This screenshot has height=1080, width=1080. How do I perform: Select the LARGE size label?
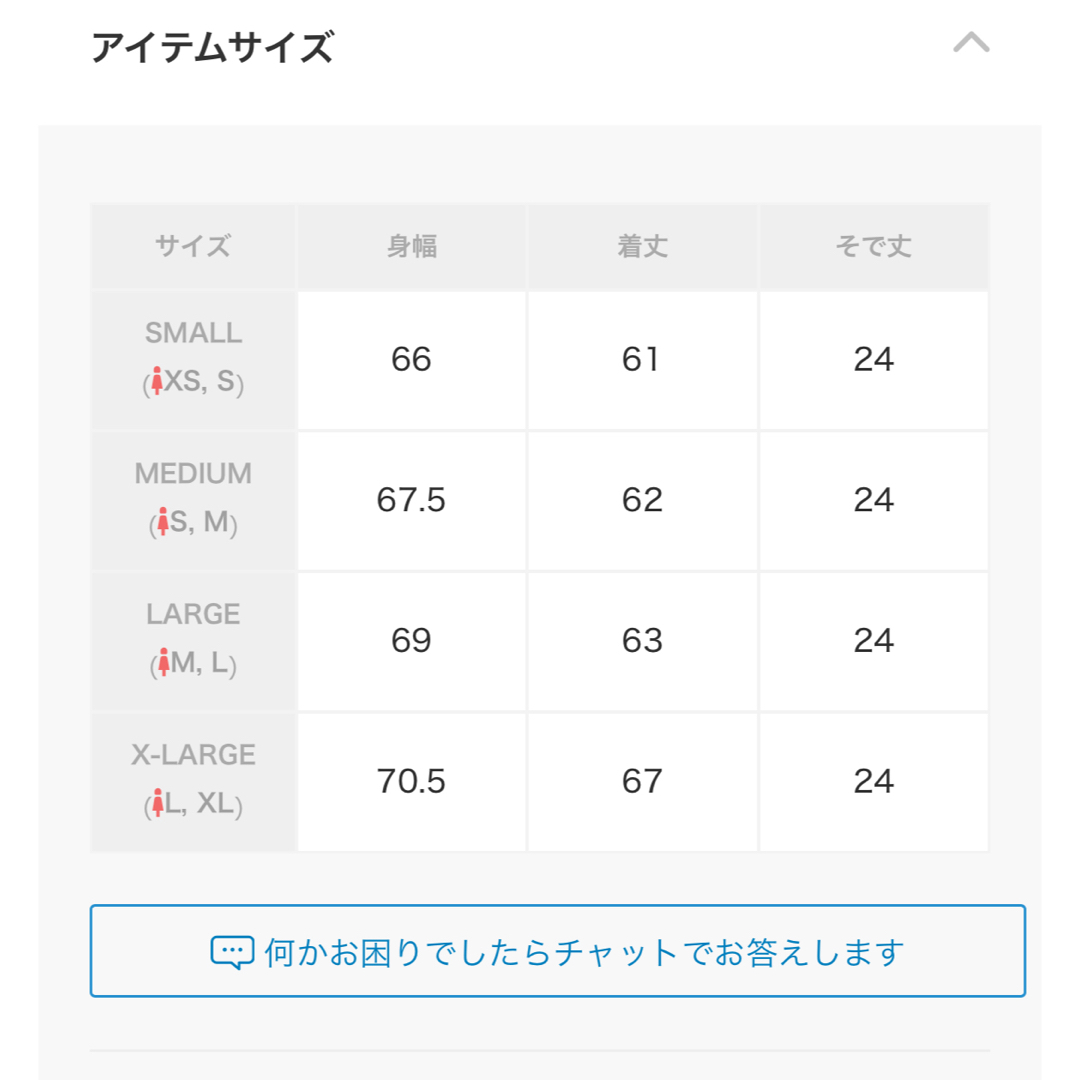tap(194, 614)
